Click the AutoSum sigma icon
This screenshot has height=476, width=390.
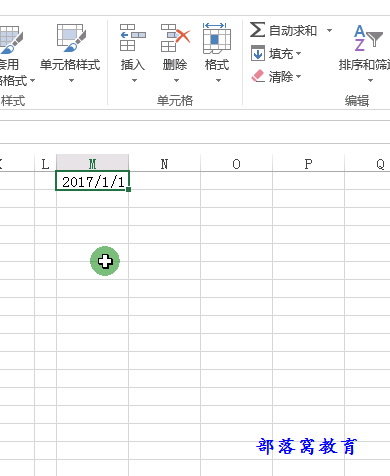(258, 30)
